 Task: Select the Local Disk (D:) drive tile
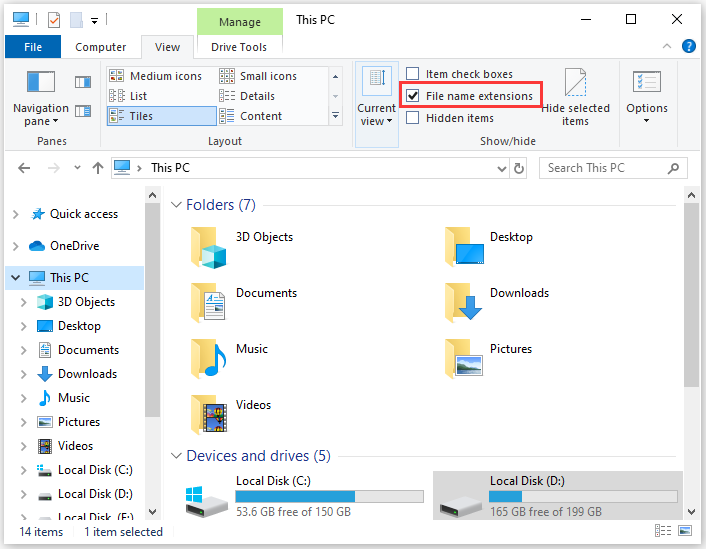pyautogui.click(x=558, y=495)
